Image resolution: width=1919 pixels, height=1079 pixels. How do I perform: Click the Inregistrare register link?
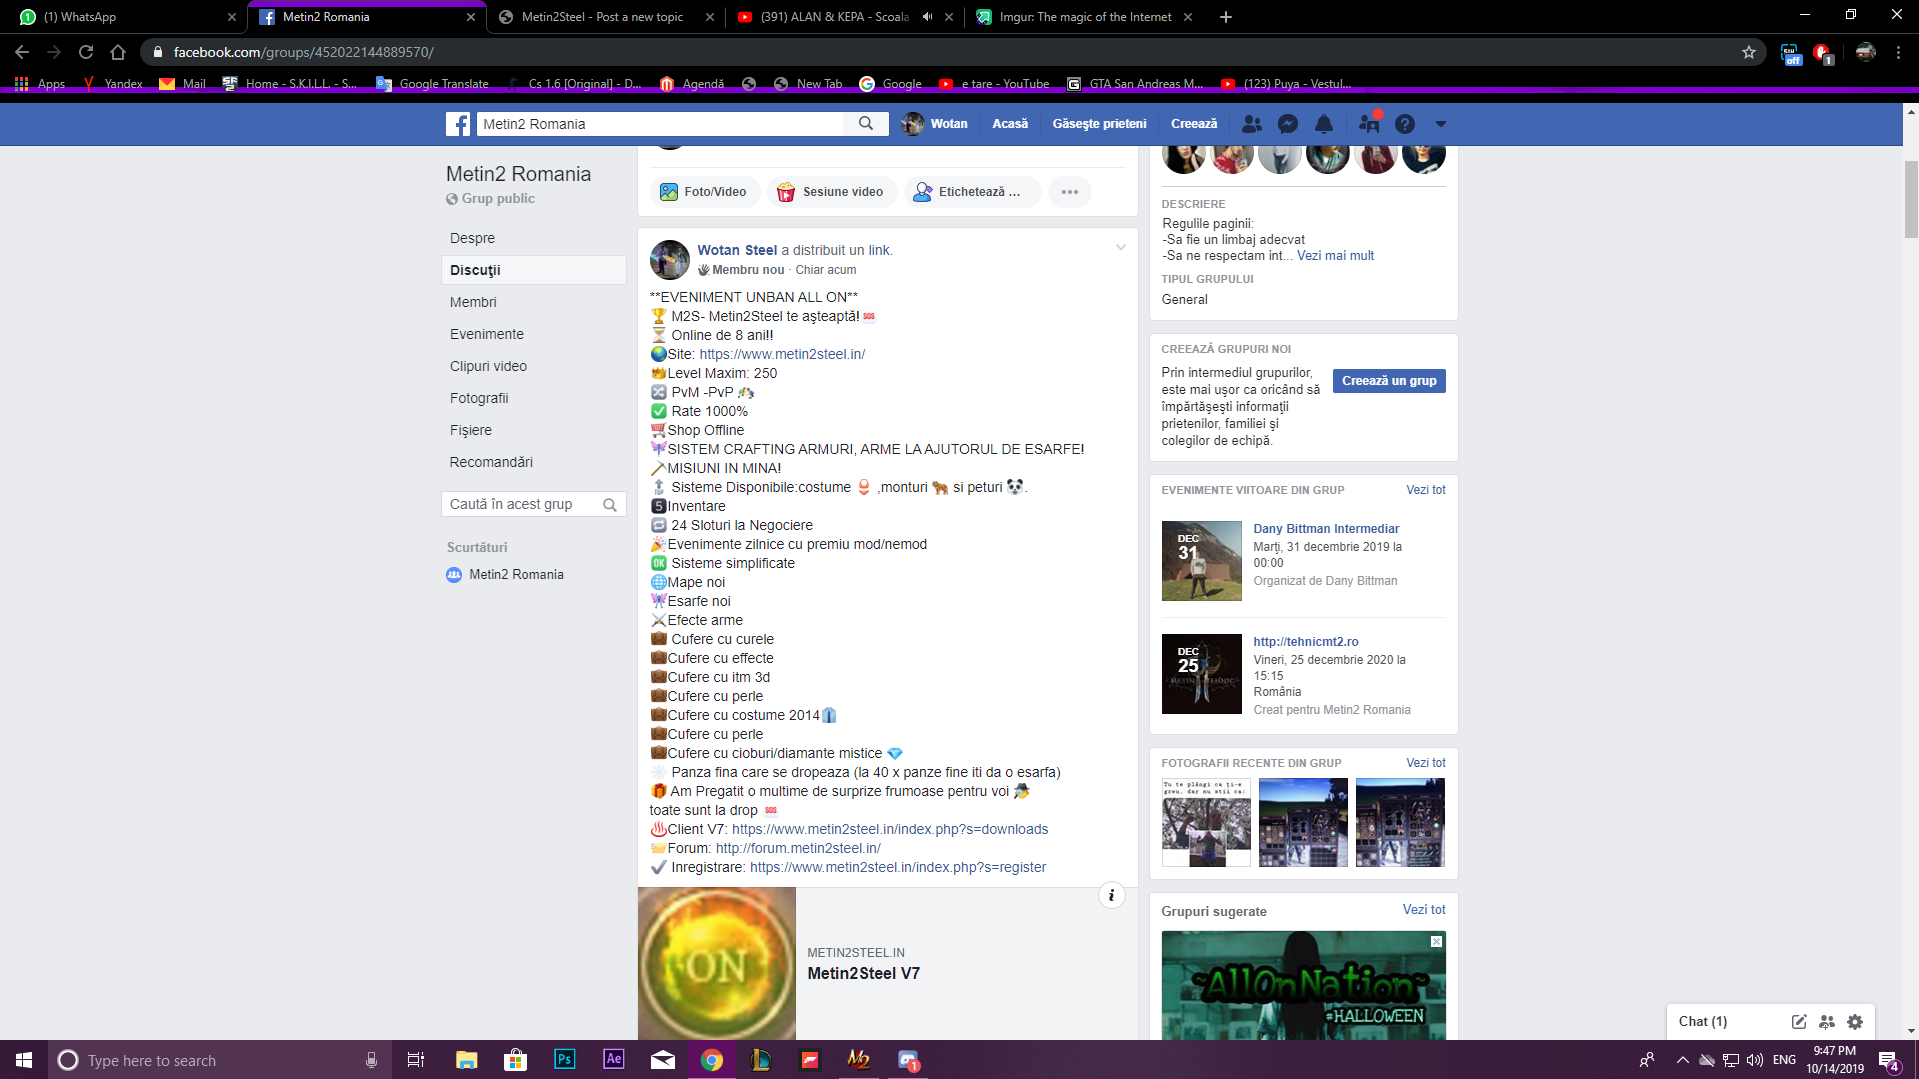[898, 867]
